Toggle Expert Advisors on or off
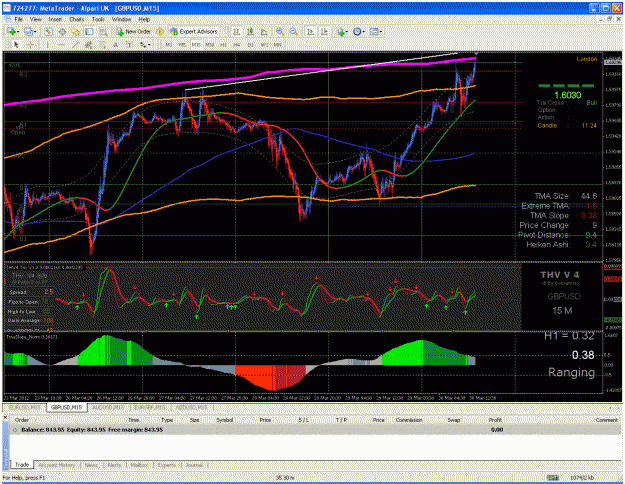 click(194, 31)
